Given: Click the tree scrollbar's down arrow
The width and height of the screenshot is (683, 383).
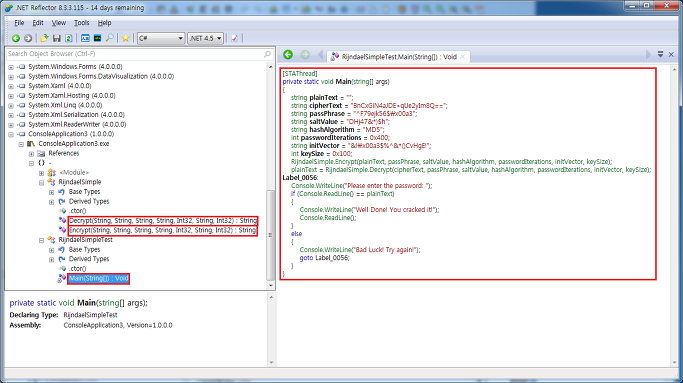Looking at the screenshot, I should pyautogui.click(x=270, y=285).
